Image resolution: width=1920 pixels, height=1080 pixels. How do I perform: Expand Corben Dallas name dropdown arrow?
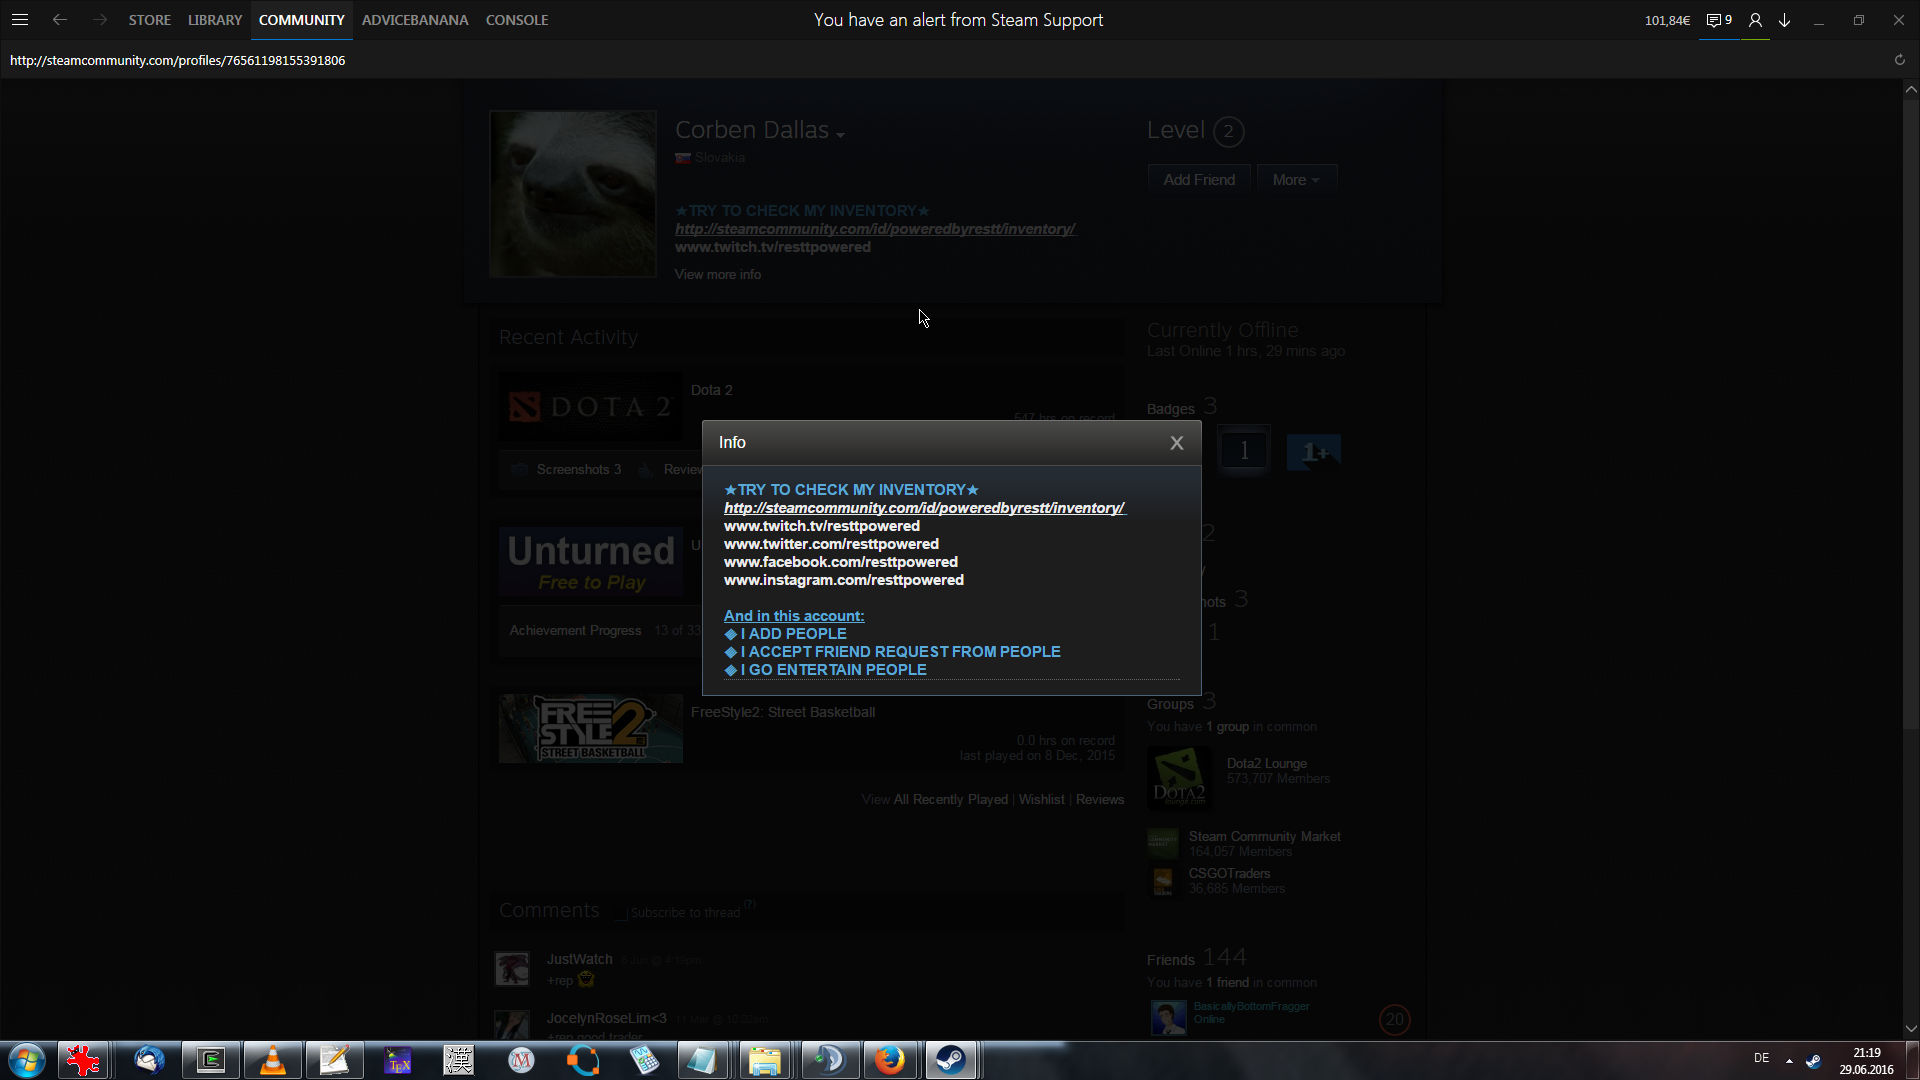pyautogui.click(x=841, y=135)
